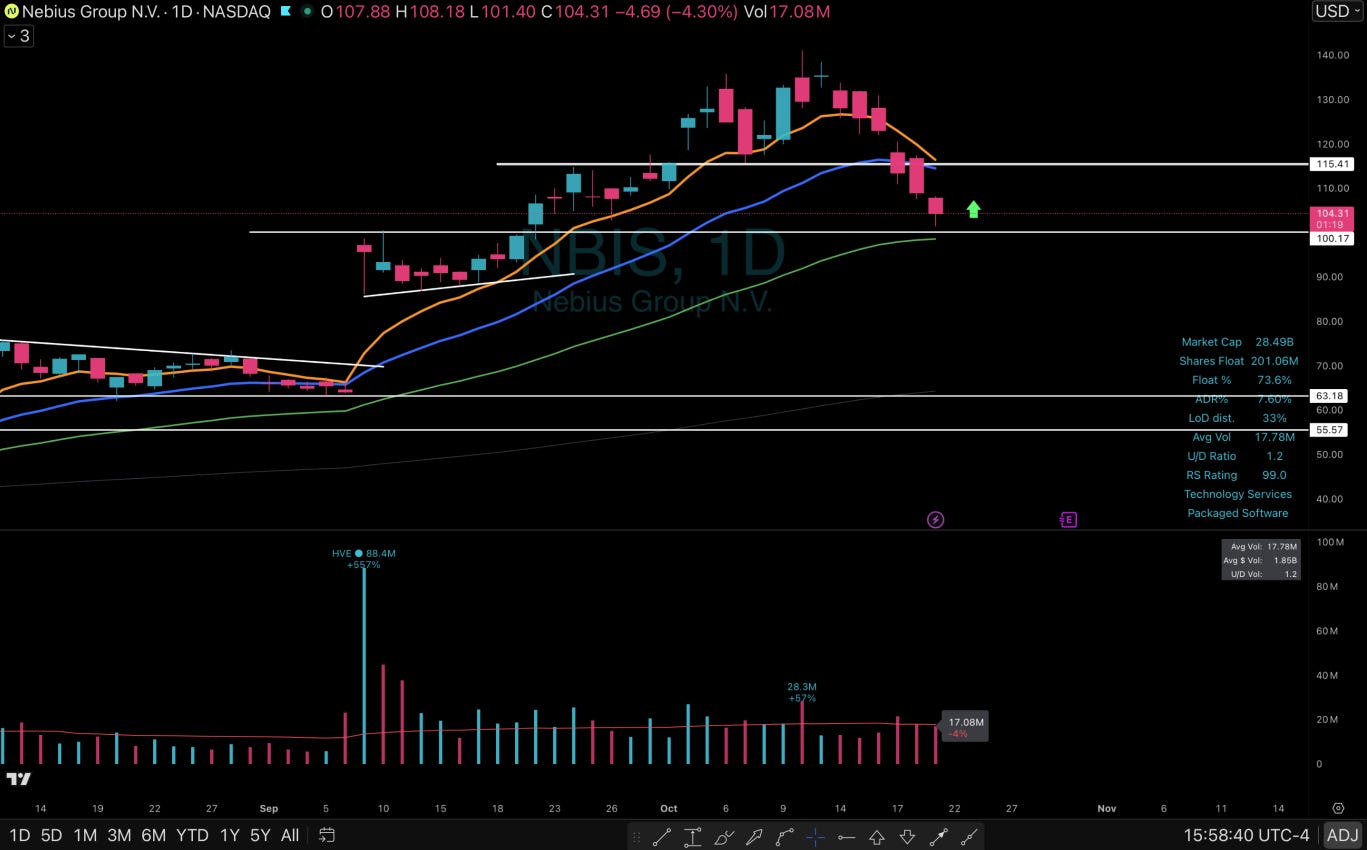Click the Packaged Software industry text
The image size is (1367, 850).
(x=1238, y=513)
